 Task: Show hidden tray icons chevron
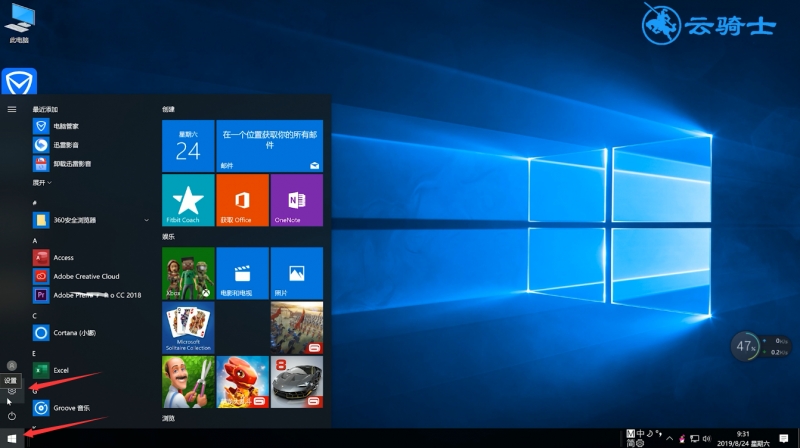pyautogui.click(x=669, y=438)
